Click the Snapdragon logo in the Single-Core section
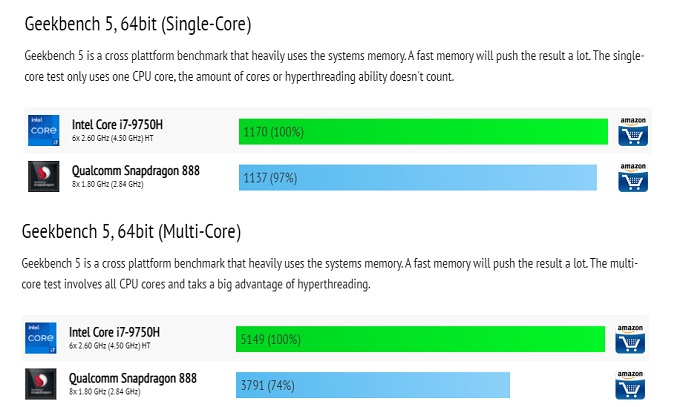 44,176
